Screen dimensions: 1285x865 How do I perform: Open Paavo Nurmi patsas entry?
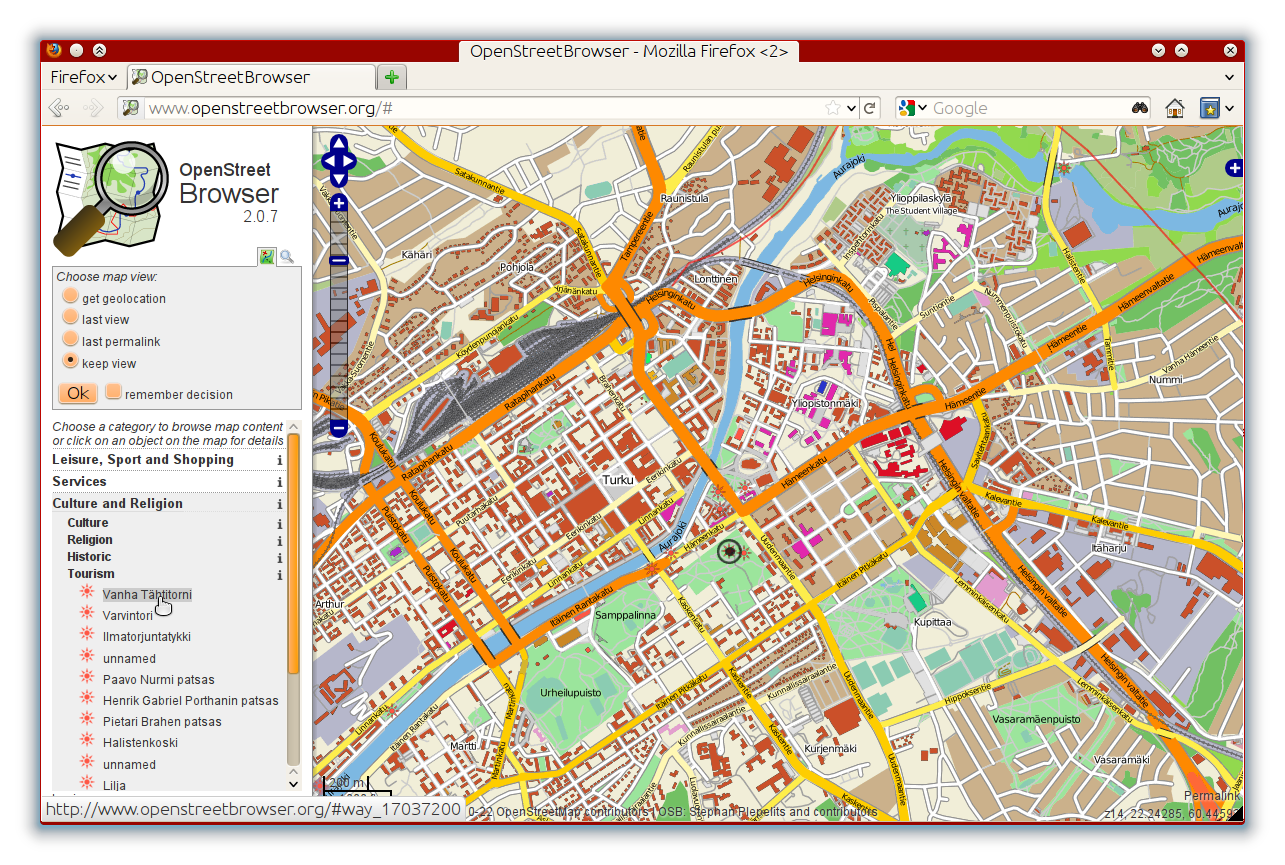(x=158, y=680)
